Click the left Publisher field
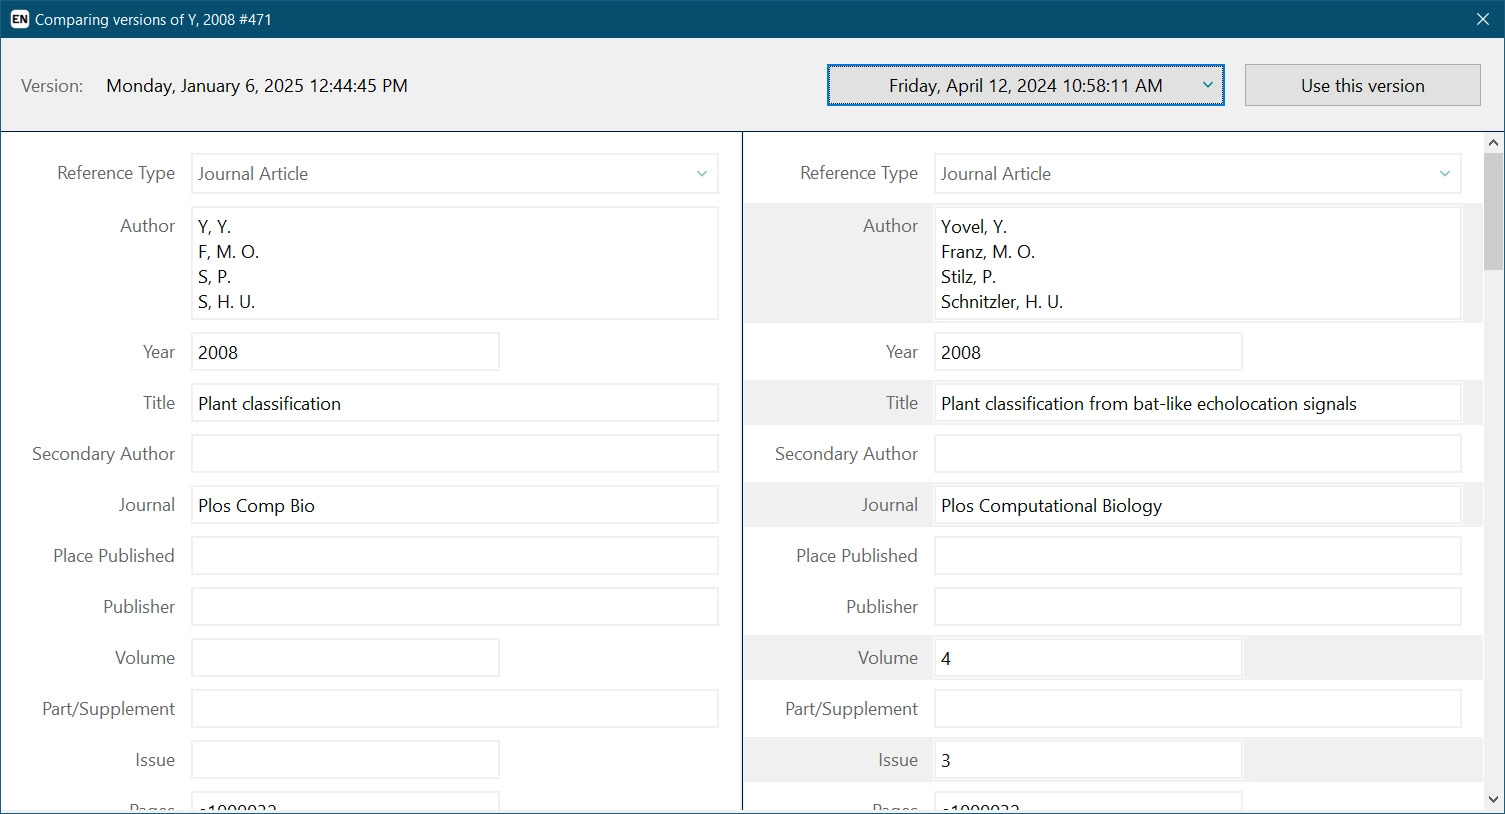 pyautogui.click(x=455, y=607)
